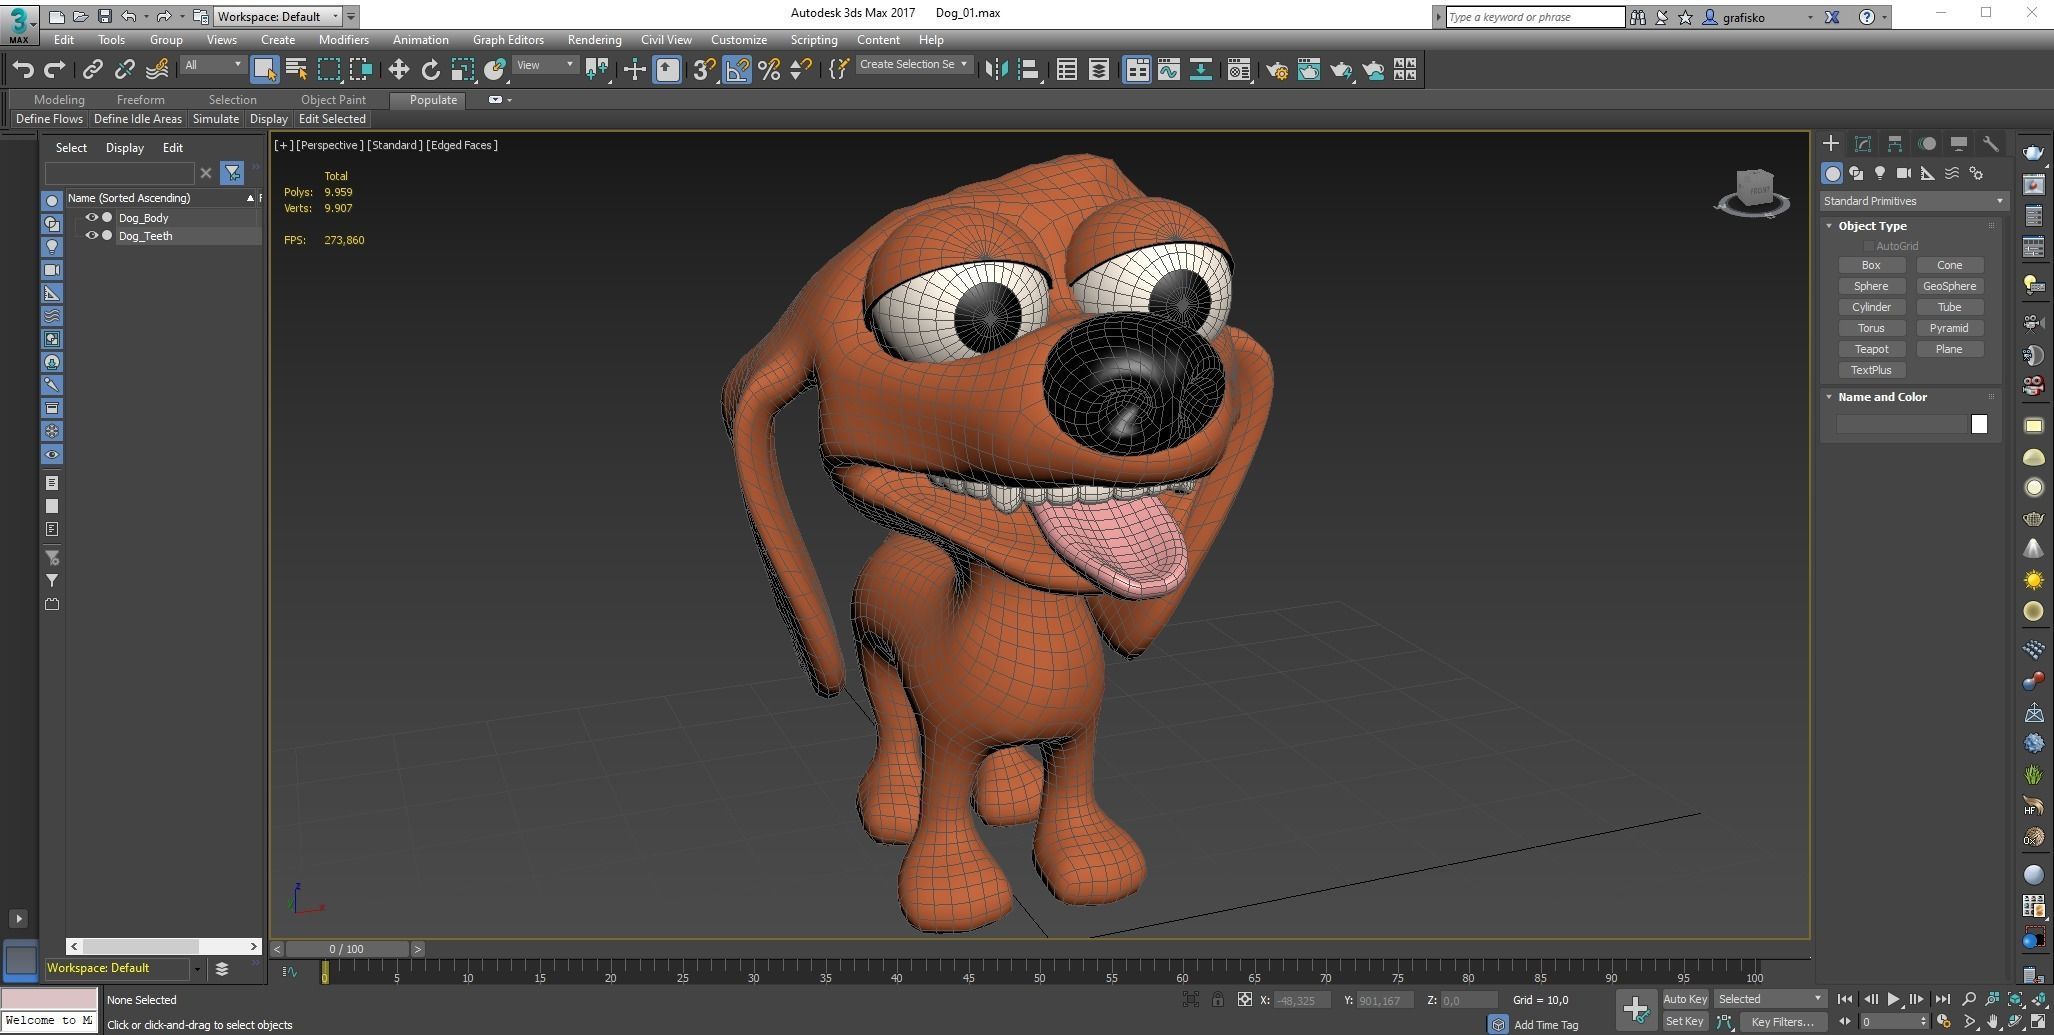
Task: Select the Cameras category icon
Action: point(1904,173)
